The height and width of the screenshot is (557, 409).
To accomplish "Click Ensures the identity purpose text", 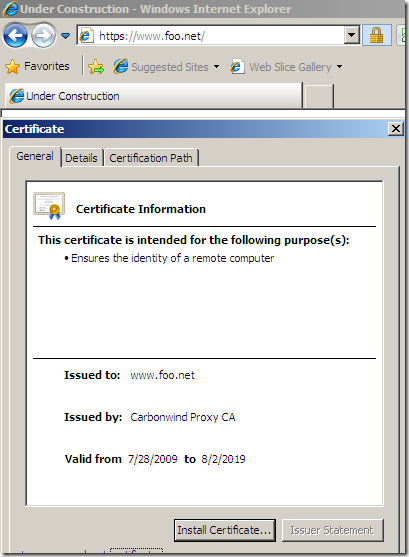I will (x=172, y=258).
